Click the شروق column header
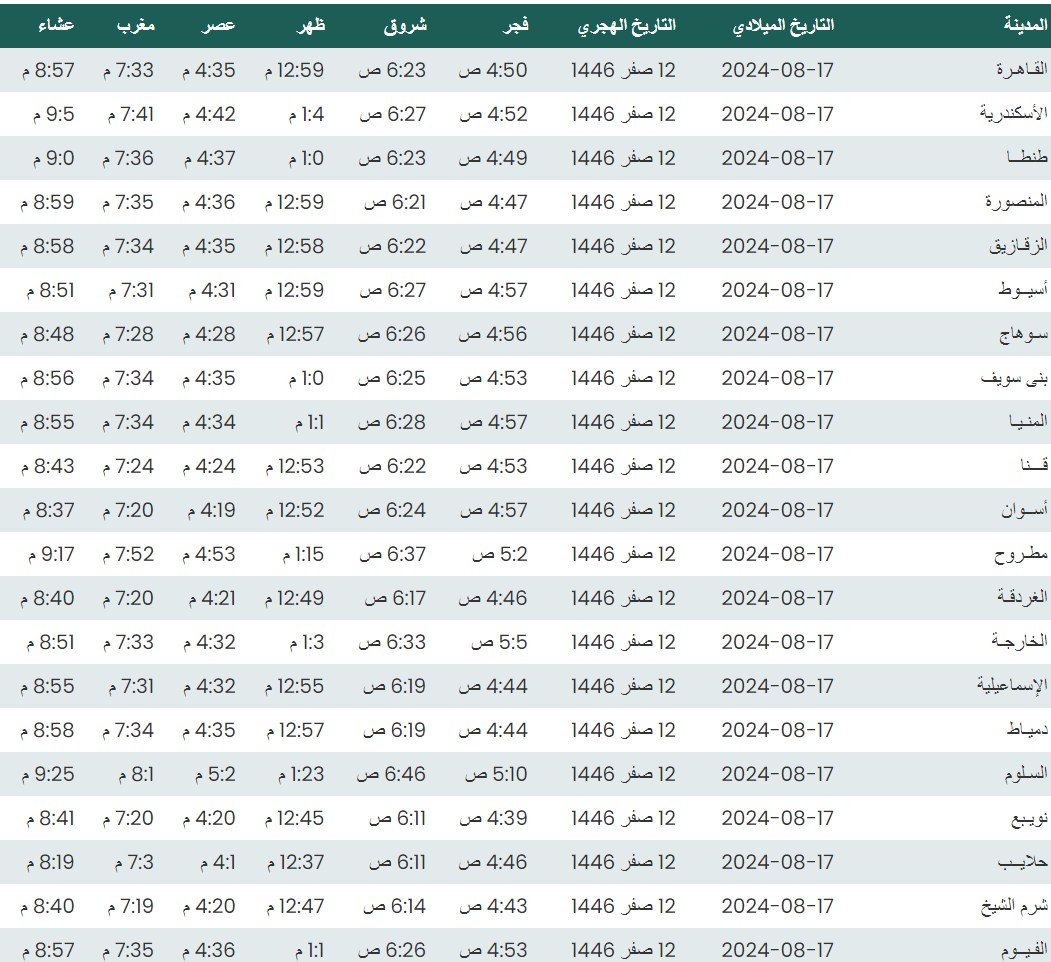Image resolution: width=1051 pixels, height=962 pixels. 405,25
